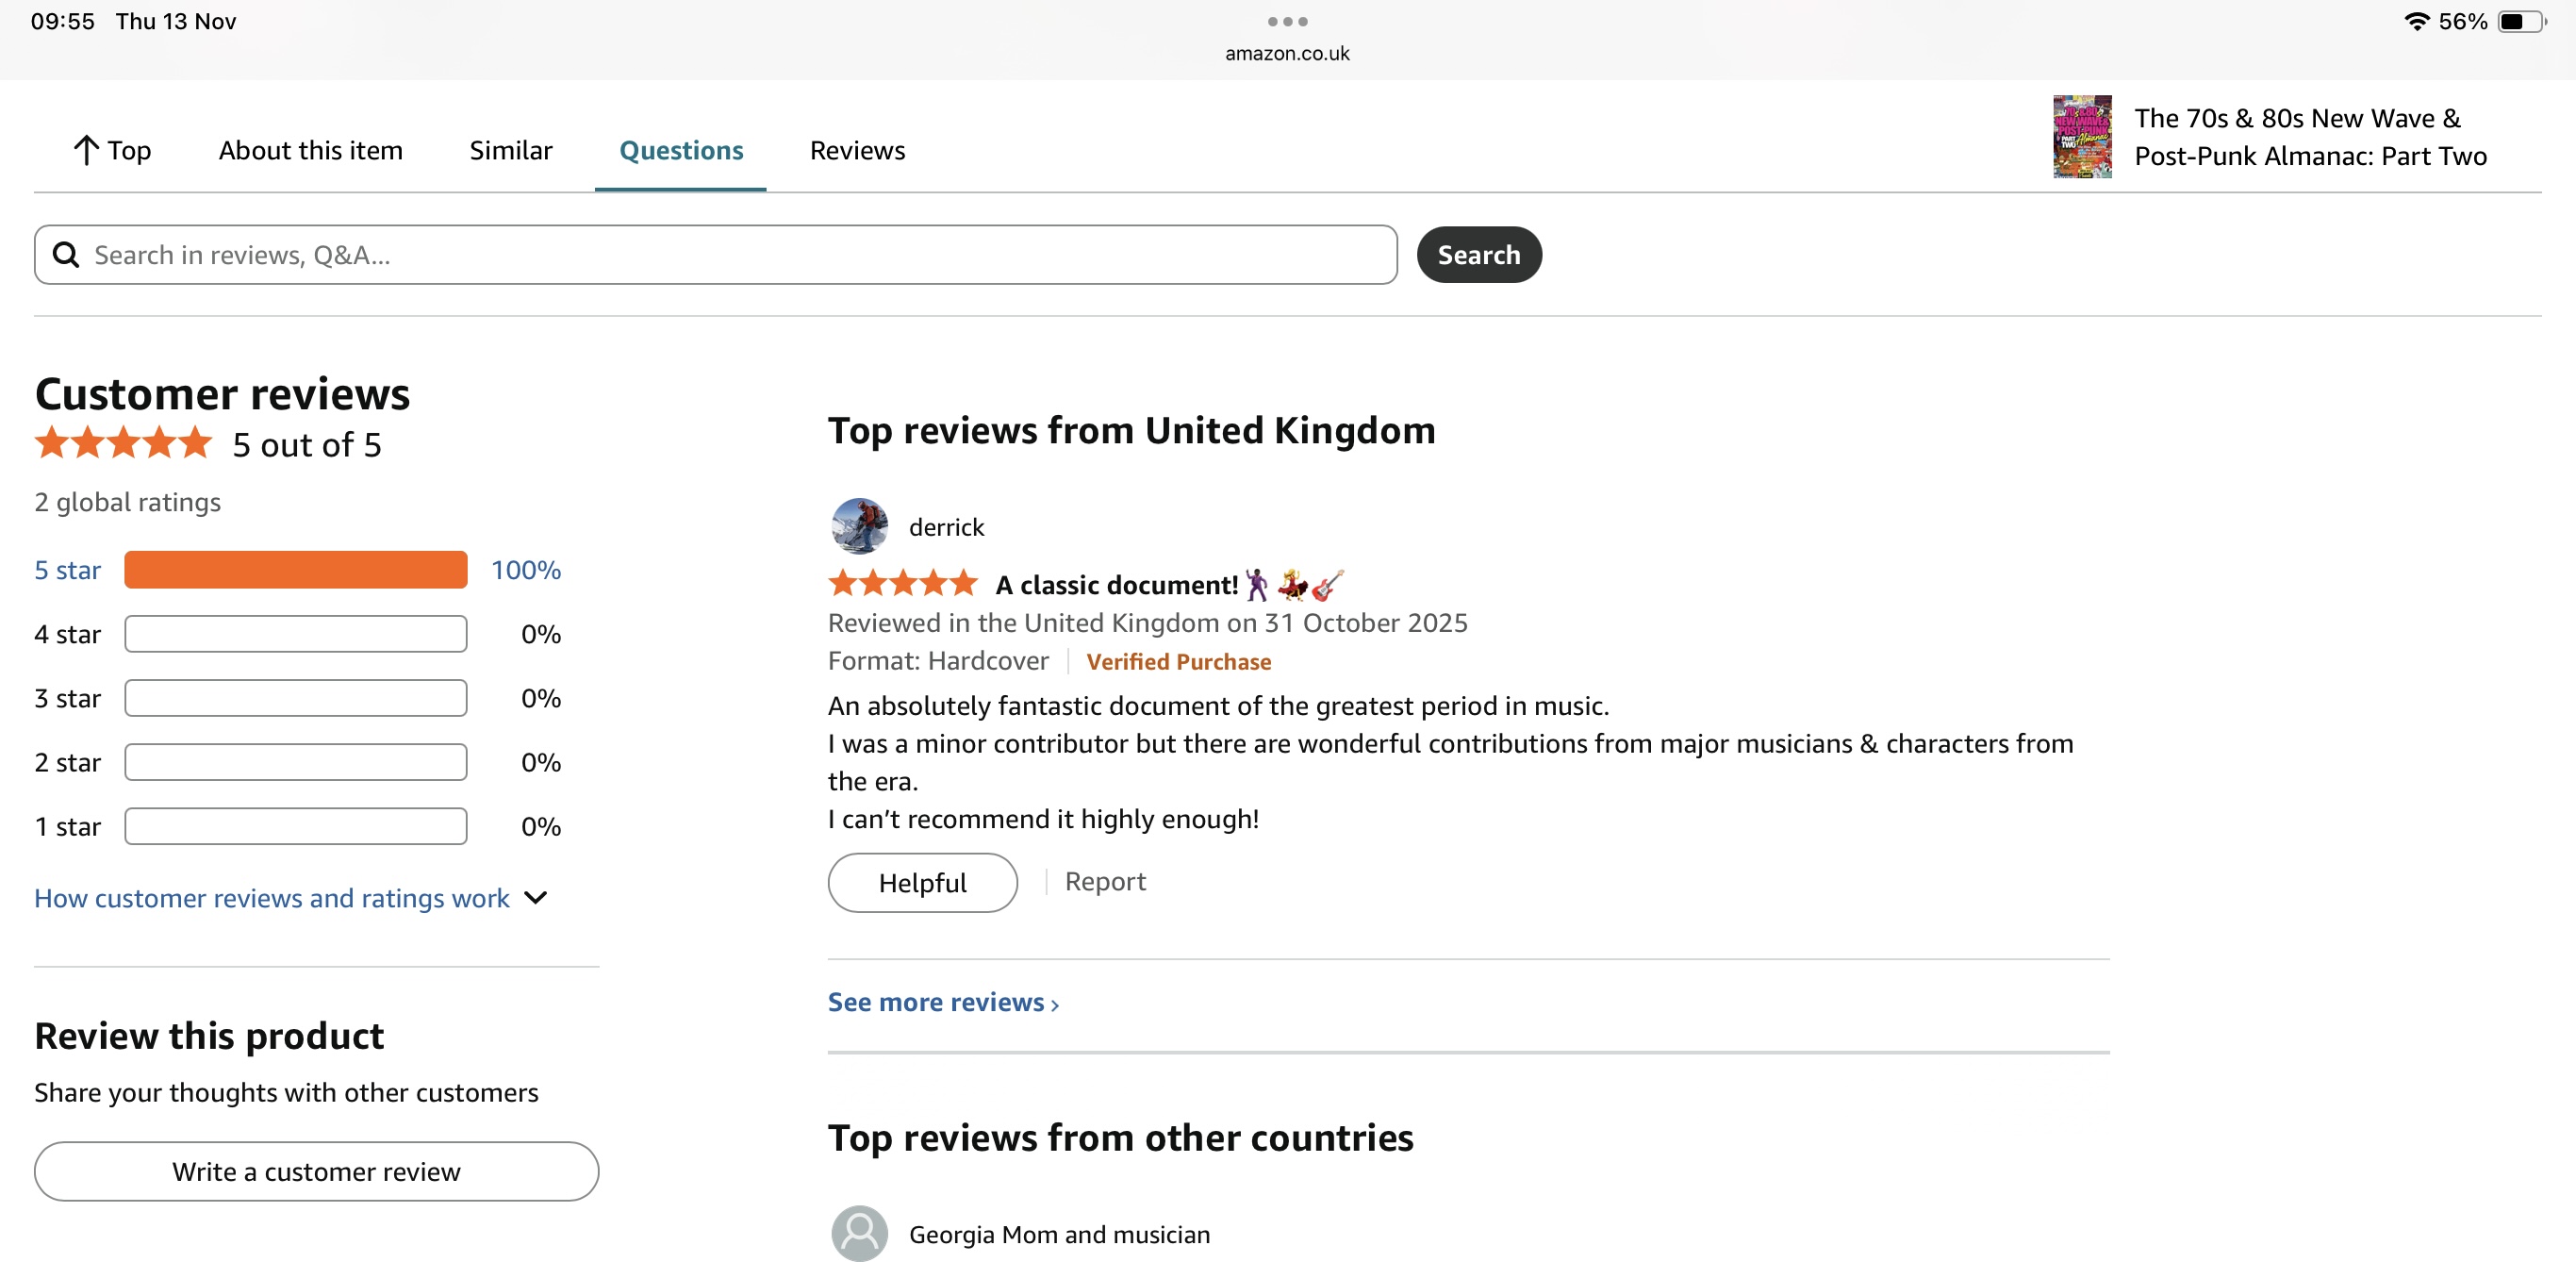Click the five-star rating on derrick's review

pos(902,583)
